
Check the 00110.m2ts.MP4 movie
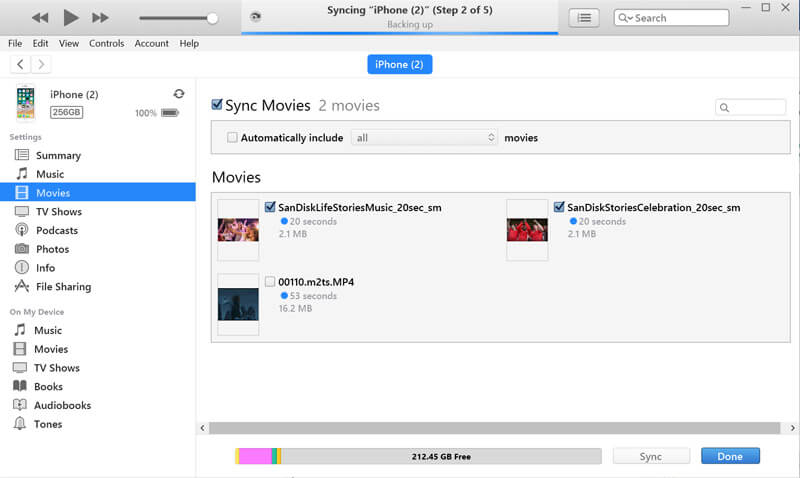pyautogui.click(x=270, y=281)
